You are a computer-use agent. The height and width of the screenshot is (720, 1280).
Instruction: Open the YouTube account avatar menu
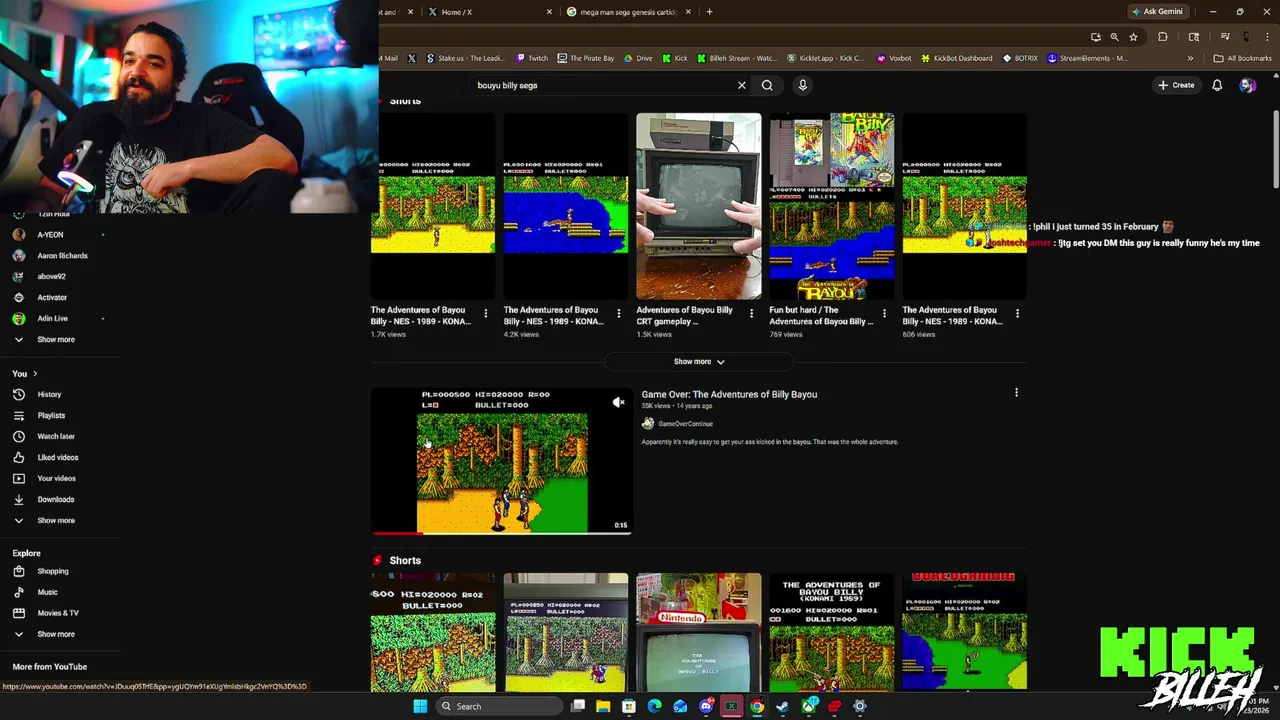[1247, 85]
